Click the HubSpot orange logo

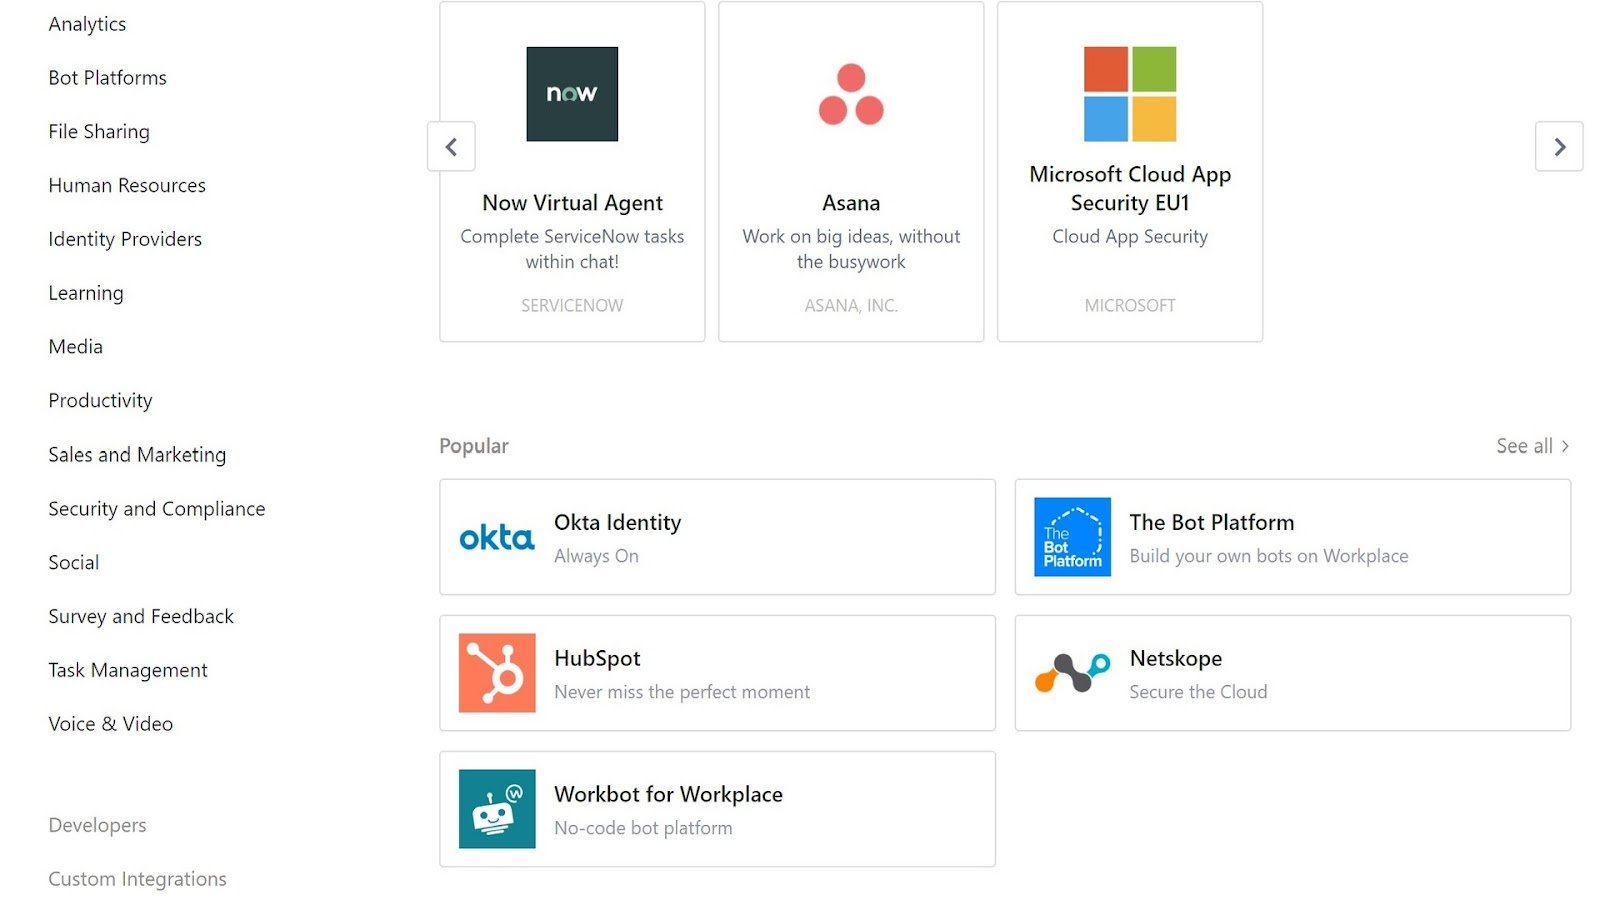pyautogui.click(x=497, y=673)
